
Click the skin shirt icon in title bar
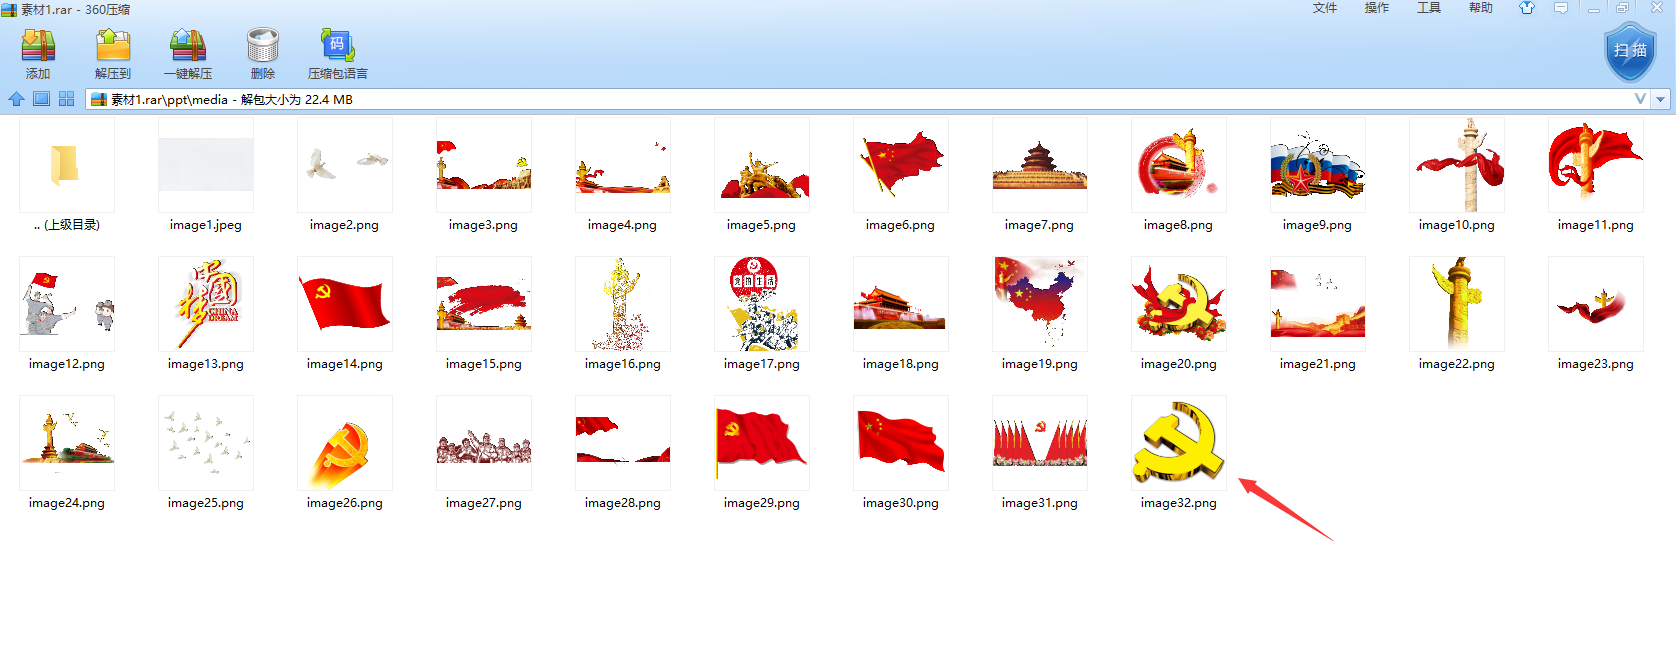click(1527, 8)
